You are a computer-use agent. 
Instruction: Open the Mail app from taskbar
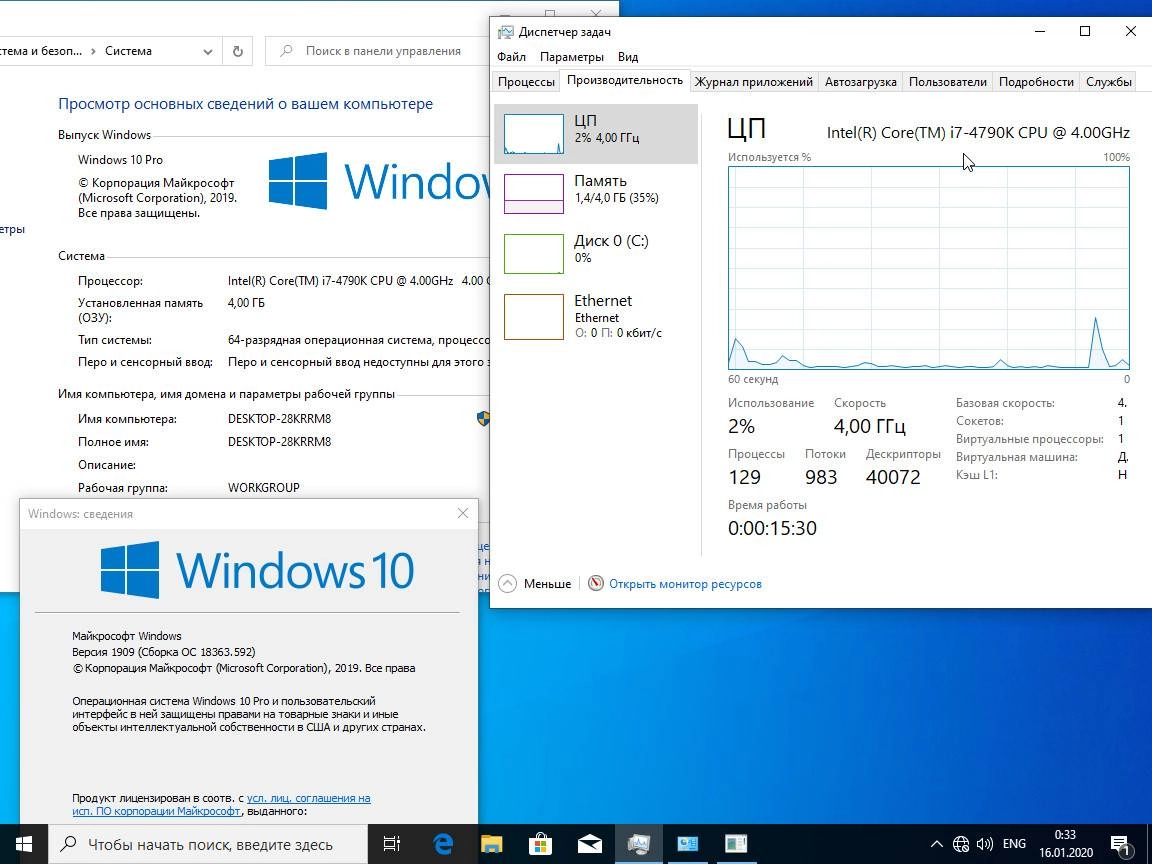589,844
